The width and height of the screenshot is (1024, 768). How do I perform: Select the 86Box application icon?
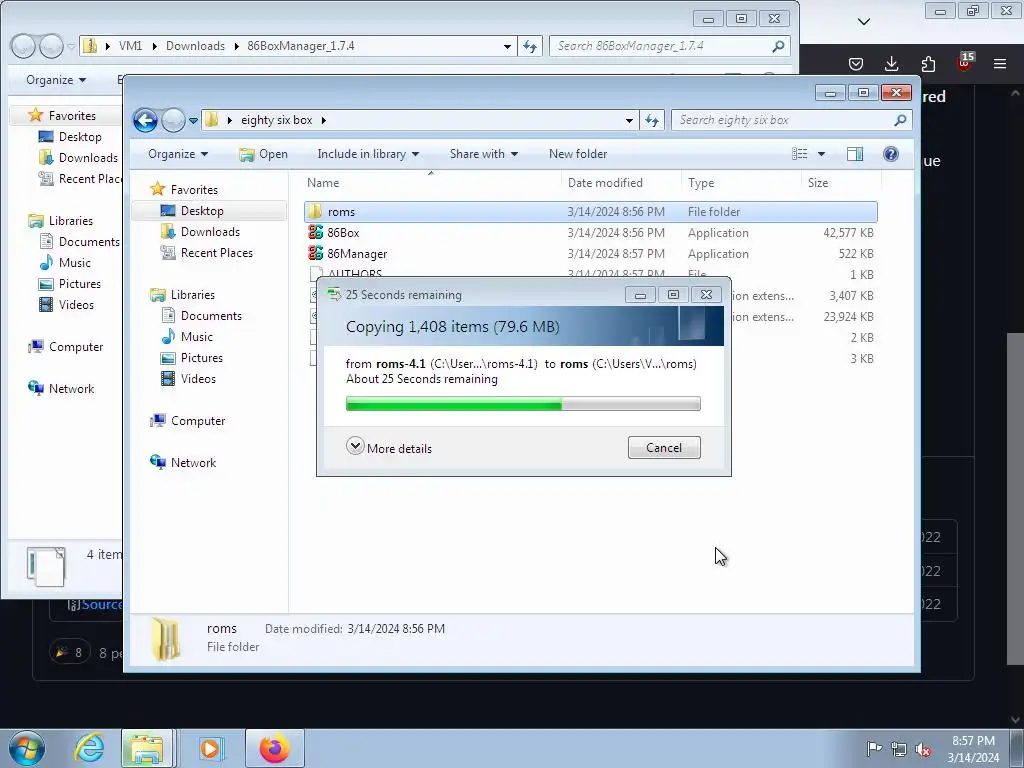pos(315,232)
